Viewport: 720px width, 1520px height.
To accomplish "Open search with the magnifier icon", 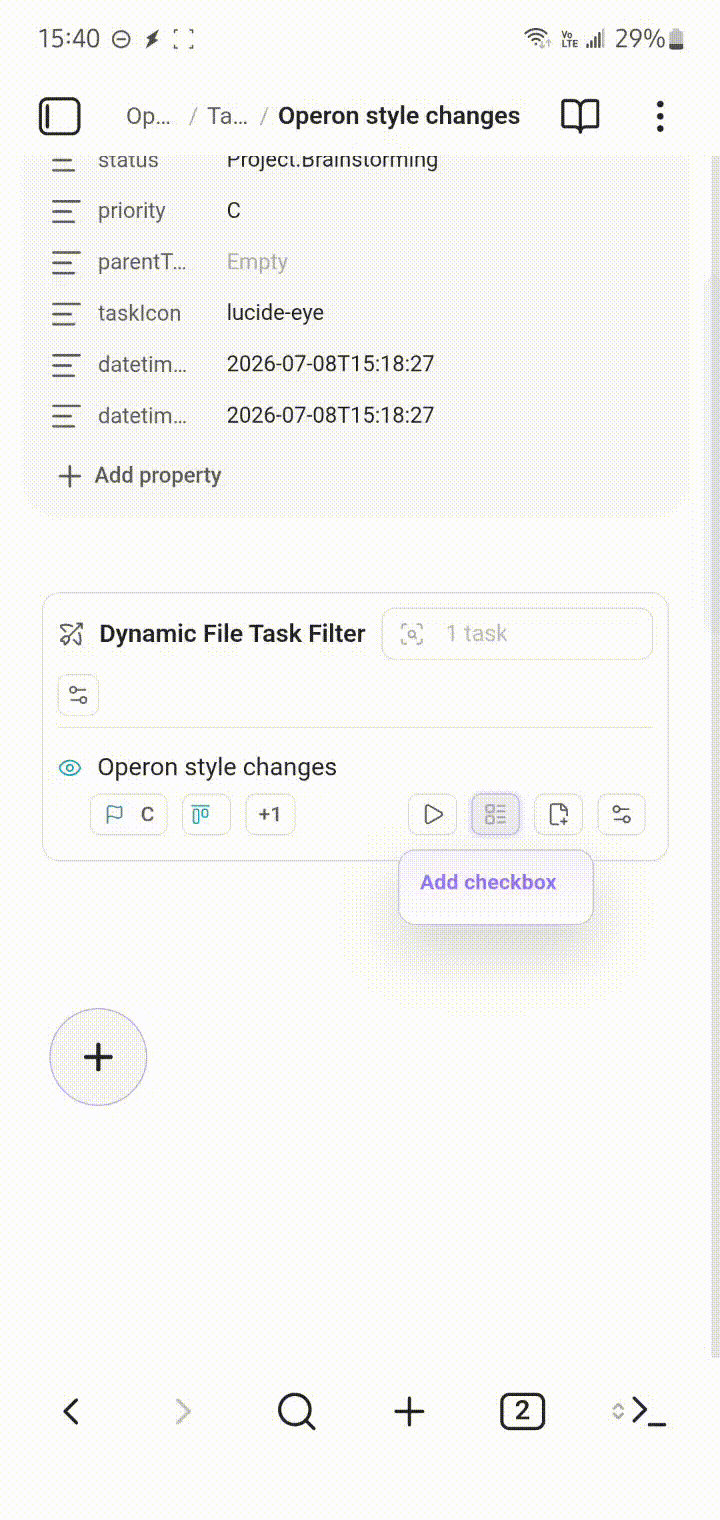I will pos(296,1412).
